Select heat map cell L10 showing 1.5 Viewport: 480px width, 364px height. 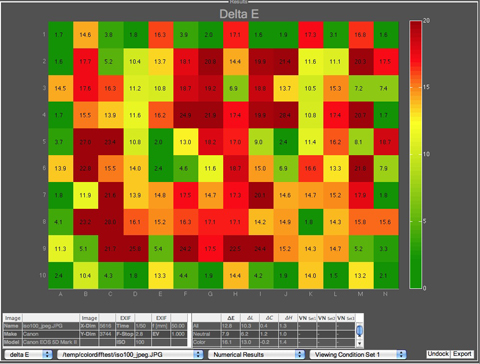coord(336,275)
